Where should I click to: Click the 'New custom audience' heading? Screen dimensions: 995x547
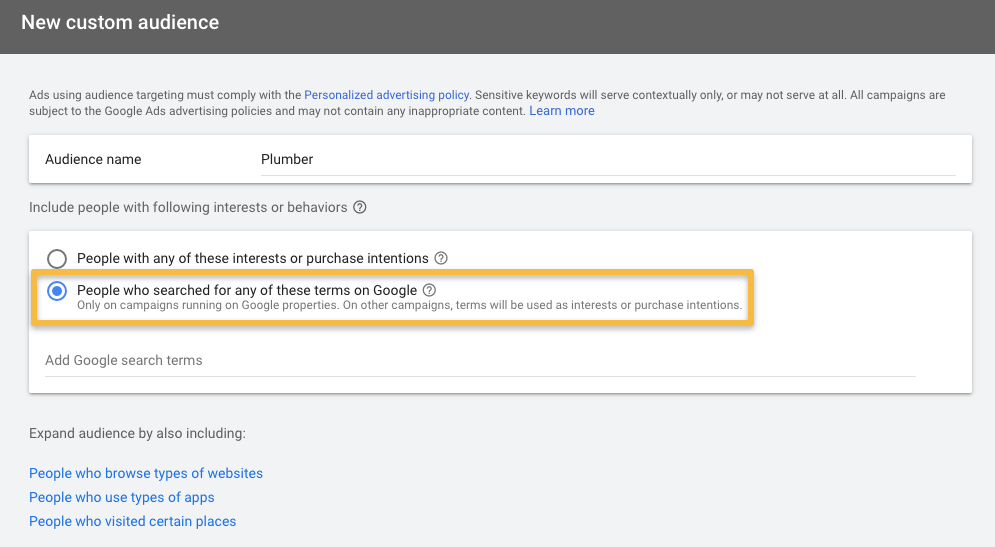coord(120,22)
